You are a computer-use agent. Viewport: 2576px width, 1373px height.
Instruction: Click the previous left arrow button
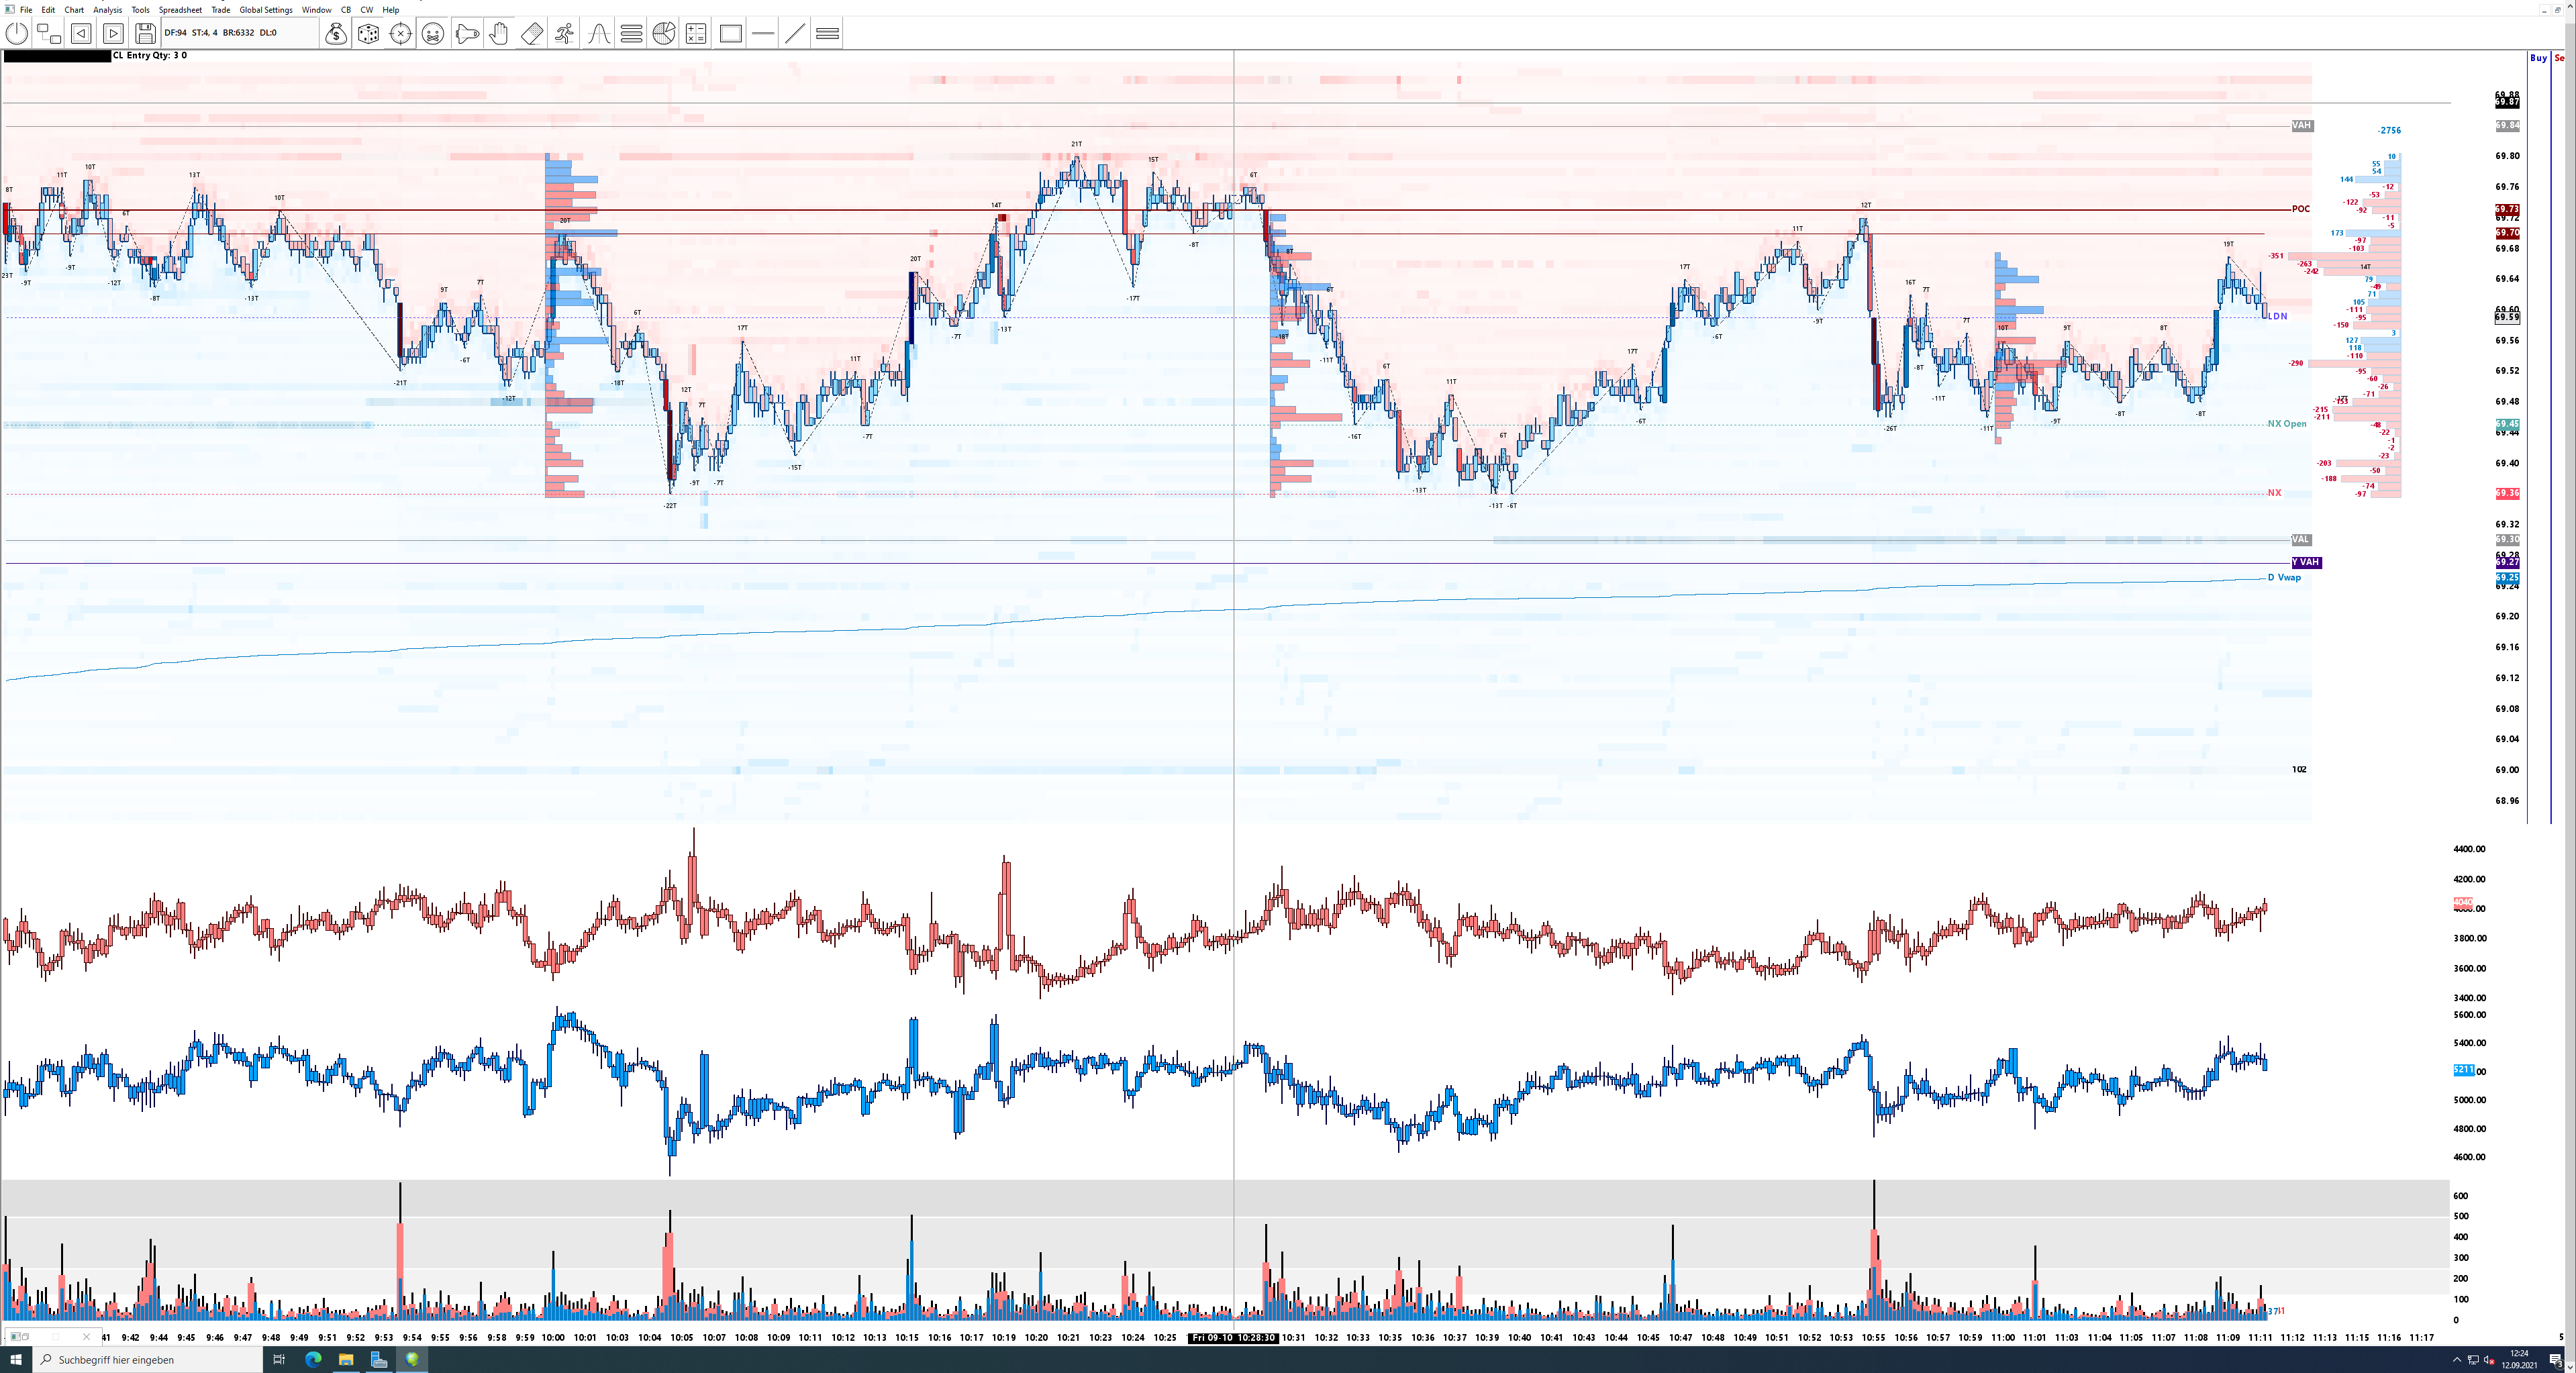click(81, 34)
